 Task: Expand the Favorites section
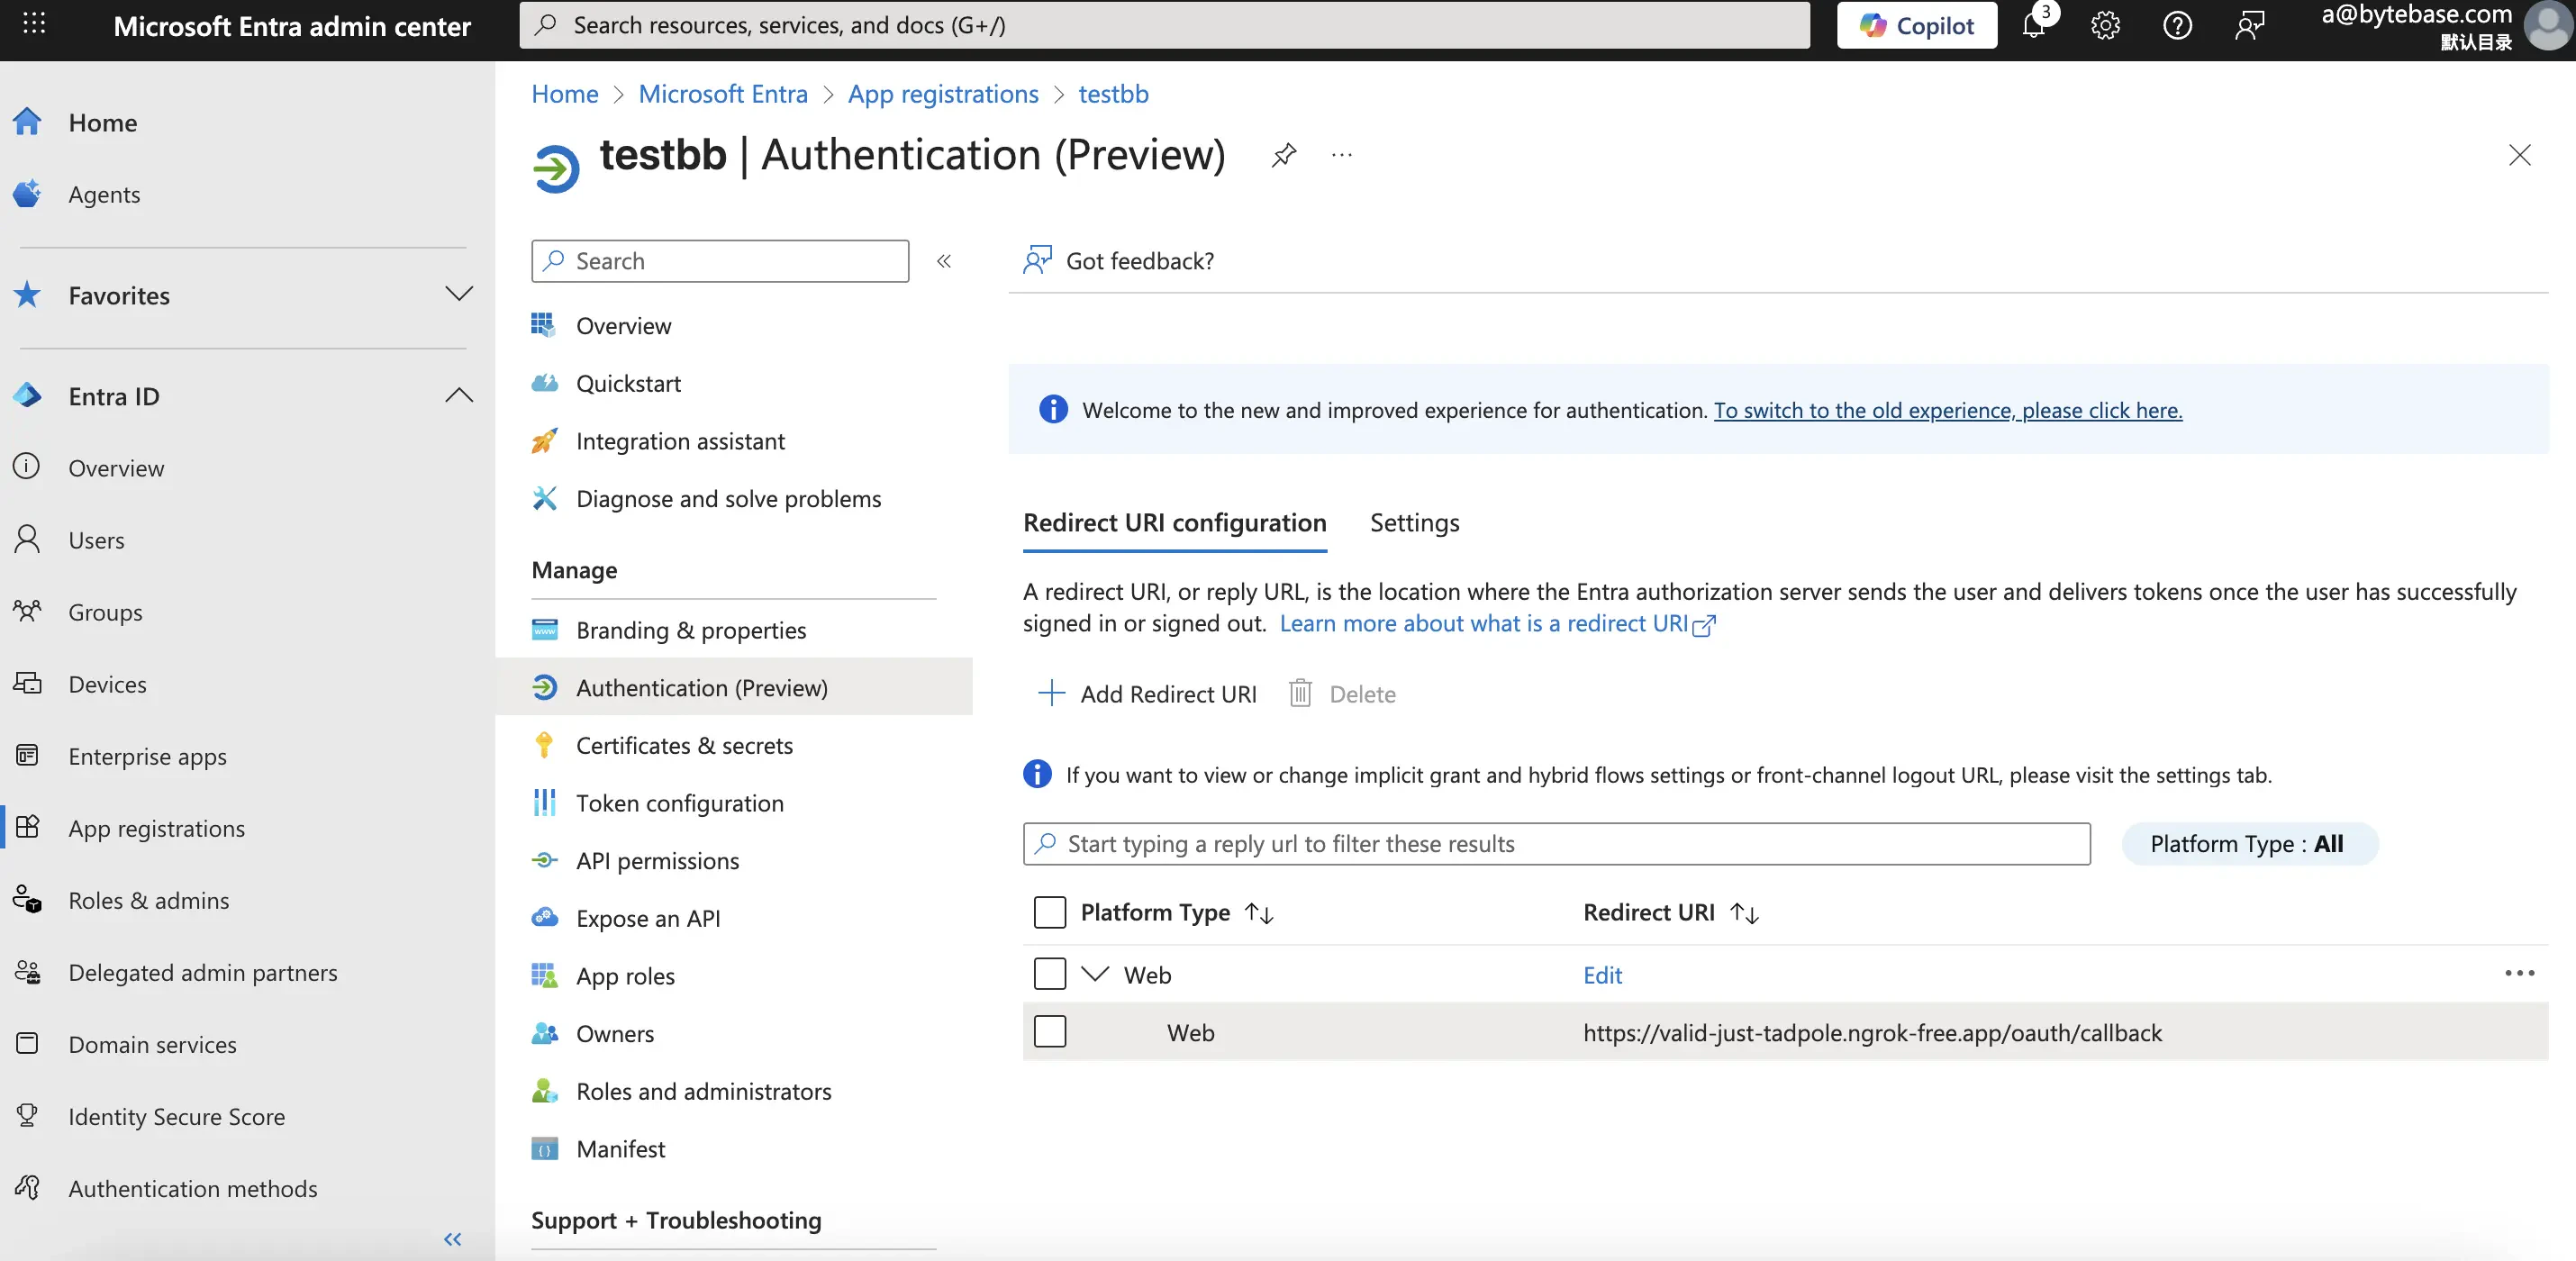click(458, 294)
